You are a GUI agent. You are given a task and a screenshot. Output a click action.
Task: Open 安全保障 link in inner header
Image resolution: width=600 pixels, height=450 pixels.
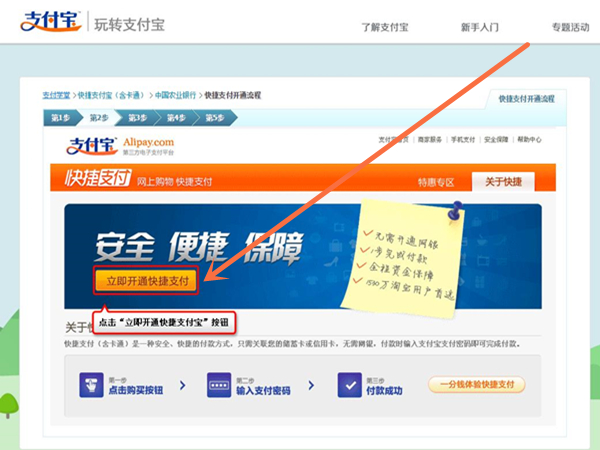(x=496, y=140)
